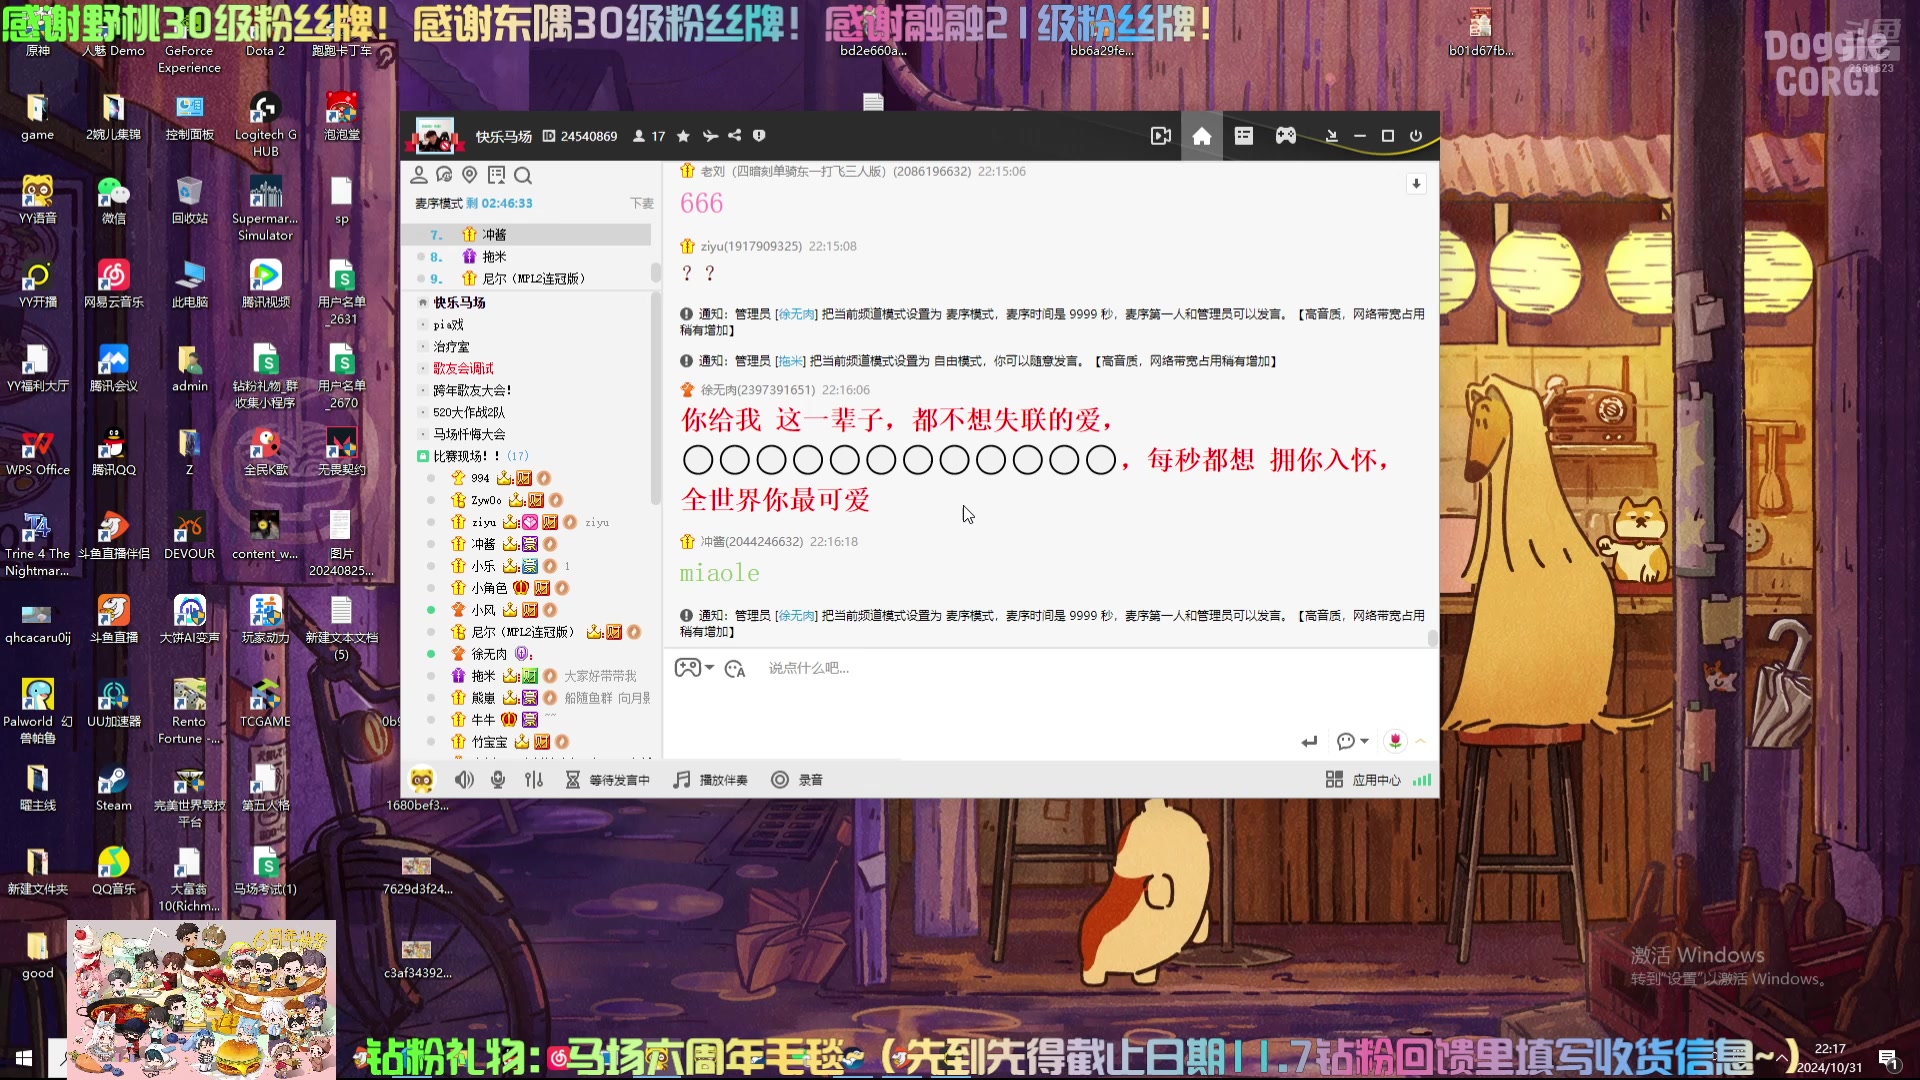1920x1080 pixels.
Task: Open the shield report icon in header
Action: 759,136
